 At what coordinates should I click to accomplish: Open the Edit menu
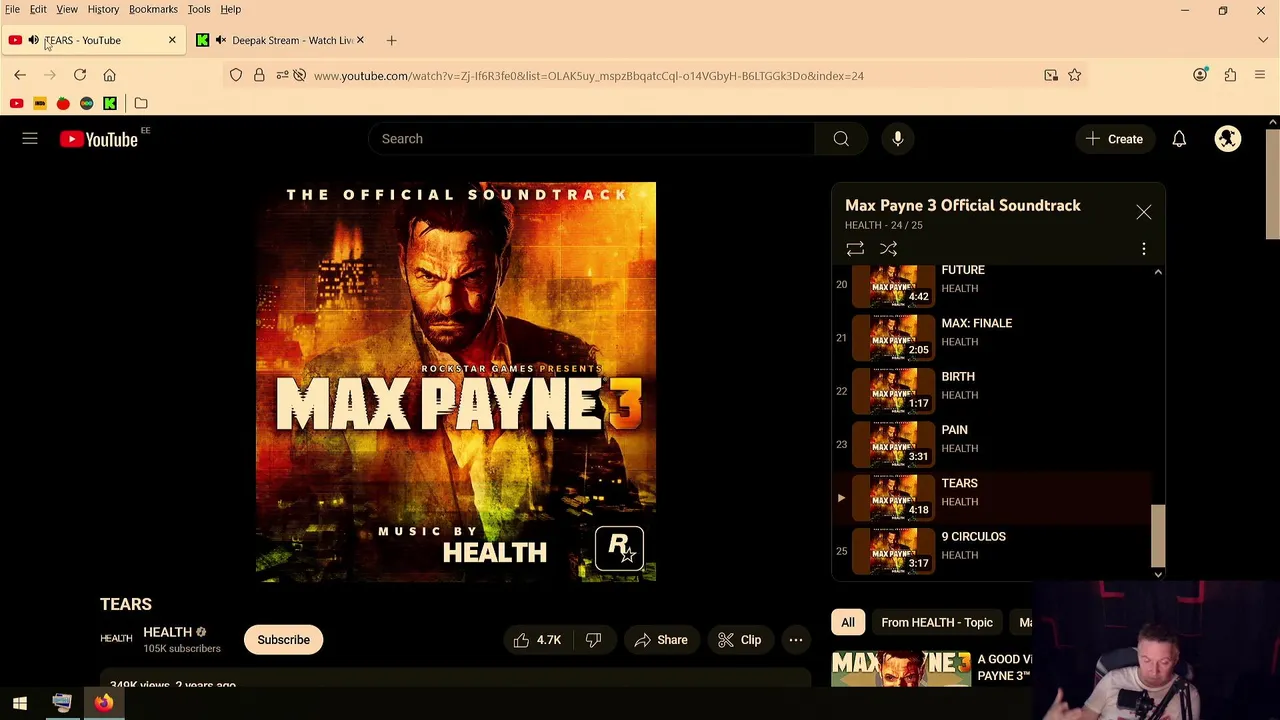click(38, 9)
